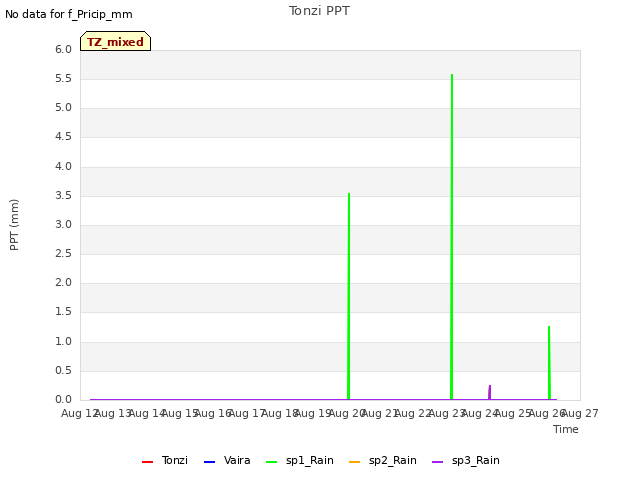Viewport: 640px width, 480px height.
Task: Click the 6.0 y-axis tick label
Action: [63, 49]
